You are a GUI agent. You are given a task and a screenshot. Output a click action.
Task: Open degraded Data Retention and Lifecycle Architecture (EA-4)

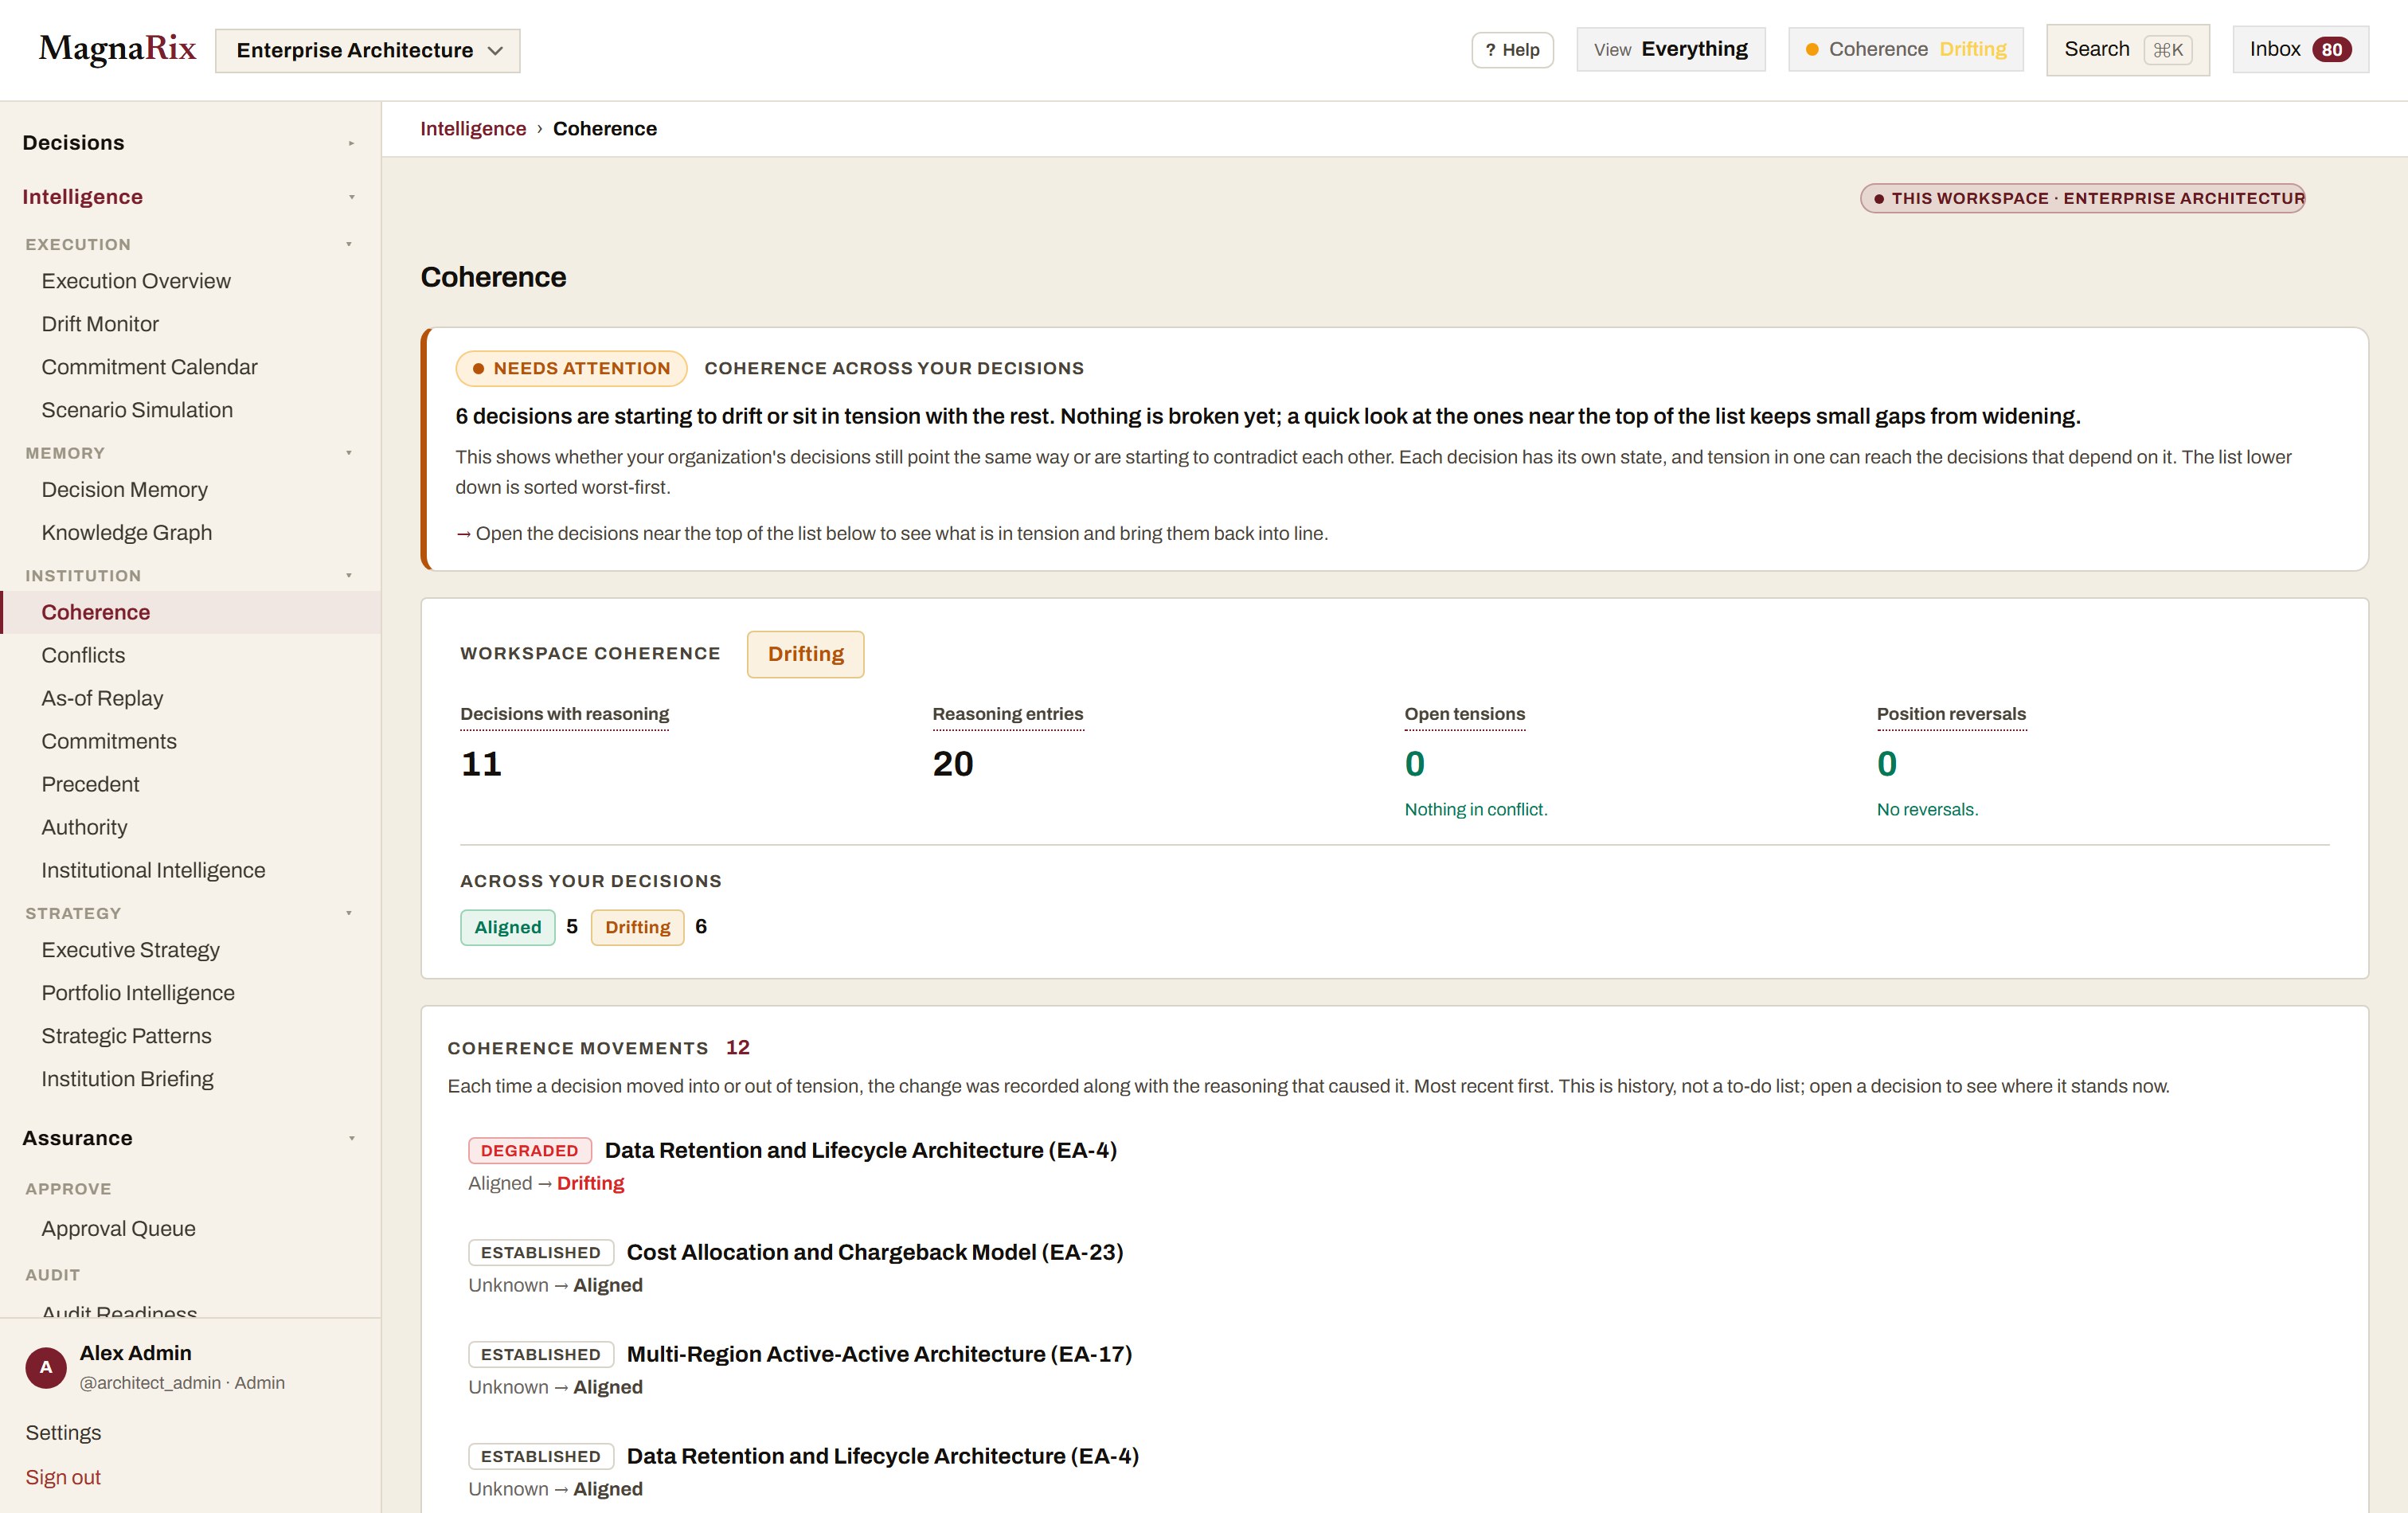(x=860, y=1150)
